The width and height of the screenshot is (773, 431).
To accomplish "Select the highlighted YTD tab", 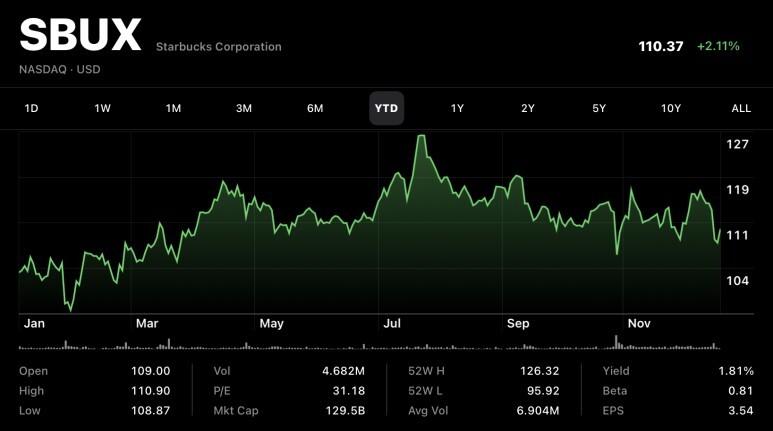I will (x=386, y=108).
